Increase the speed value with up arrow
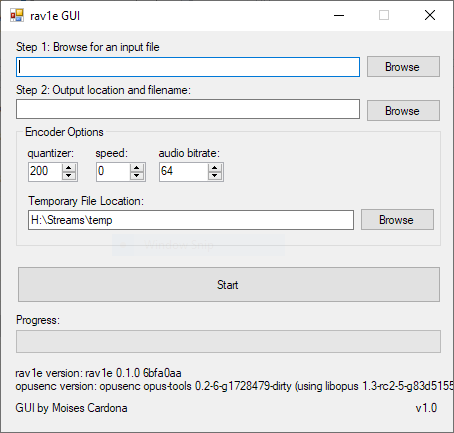Screen dimensions: 454x433 (x=137, y=168)
